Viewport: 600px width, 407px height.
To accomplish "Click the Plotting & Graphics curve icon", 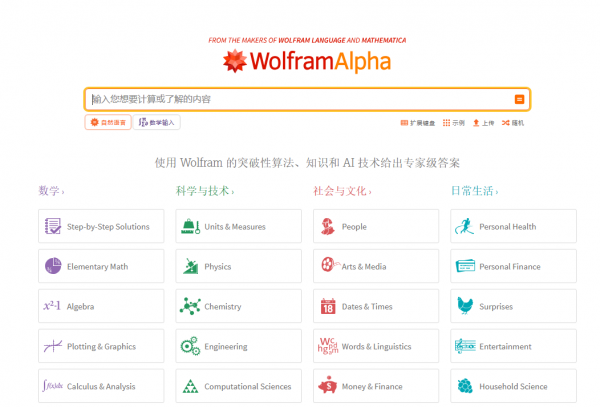I will (x=53, y=346).
